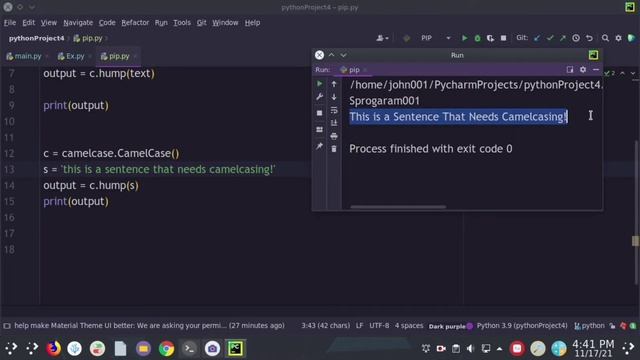640x360 pixels.
Task: Change the Dark purple theme selector
Action: coord(451,326)
